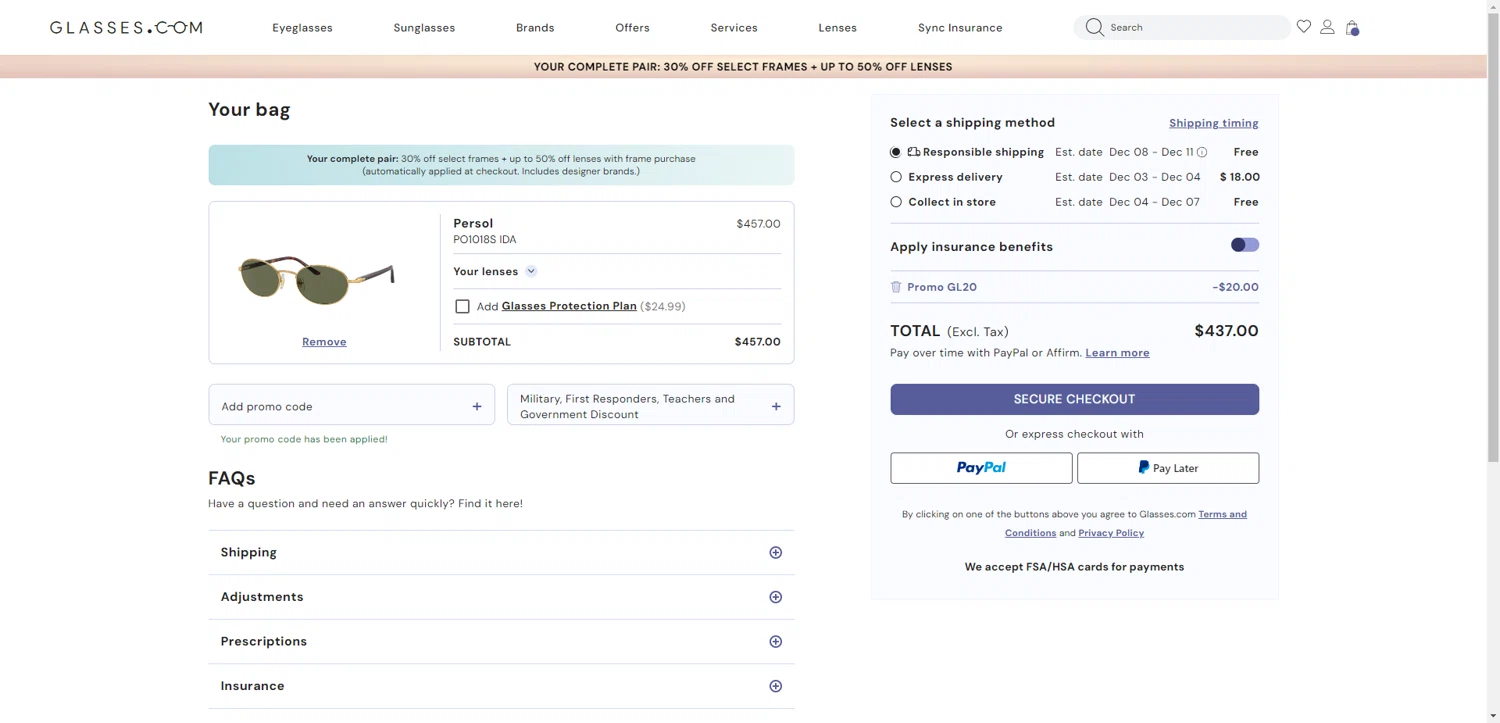1500x723 pixels.
Task: Click the plus icon for Add promo code
Action: [477, 406]
